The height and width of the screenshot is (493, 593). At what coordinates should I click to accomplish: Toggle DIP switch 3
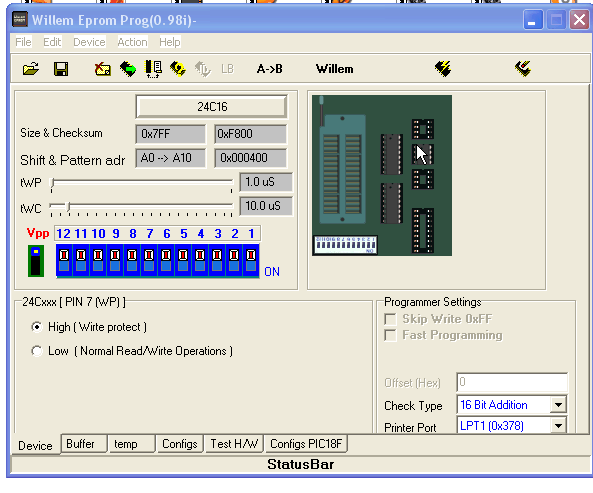click(217, 261)
